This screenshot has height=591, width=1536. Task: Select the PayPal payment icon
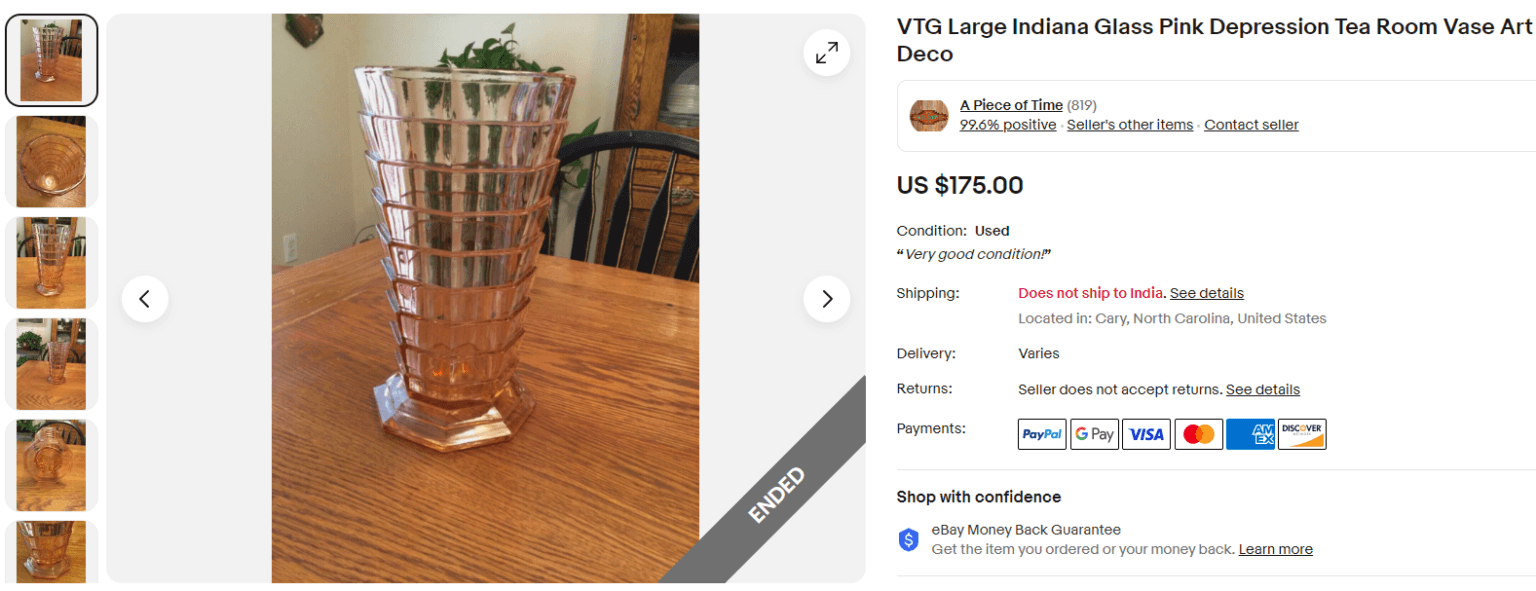click(x=1041, y=433)
